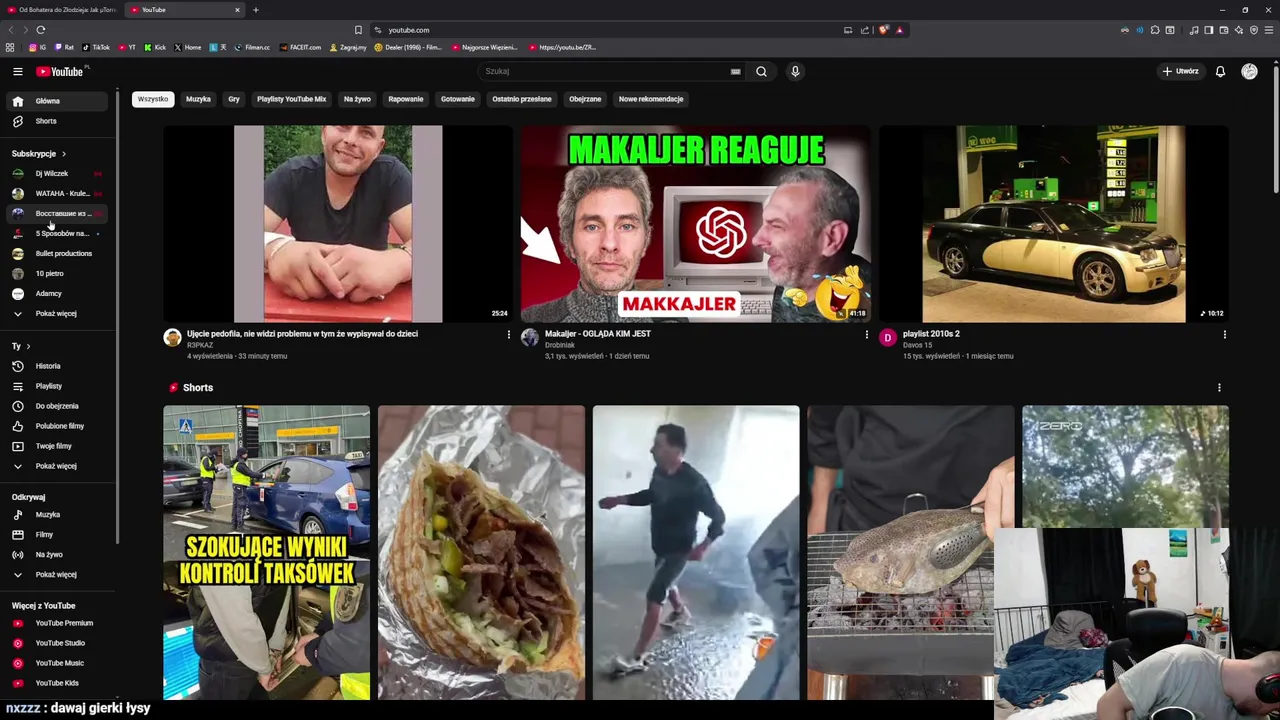Open Shorts in the sidebar
Image resolution: width=1280 pixels, height=720 pixels.
pos(58,121)
